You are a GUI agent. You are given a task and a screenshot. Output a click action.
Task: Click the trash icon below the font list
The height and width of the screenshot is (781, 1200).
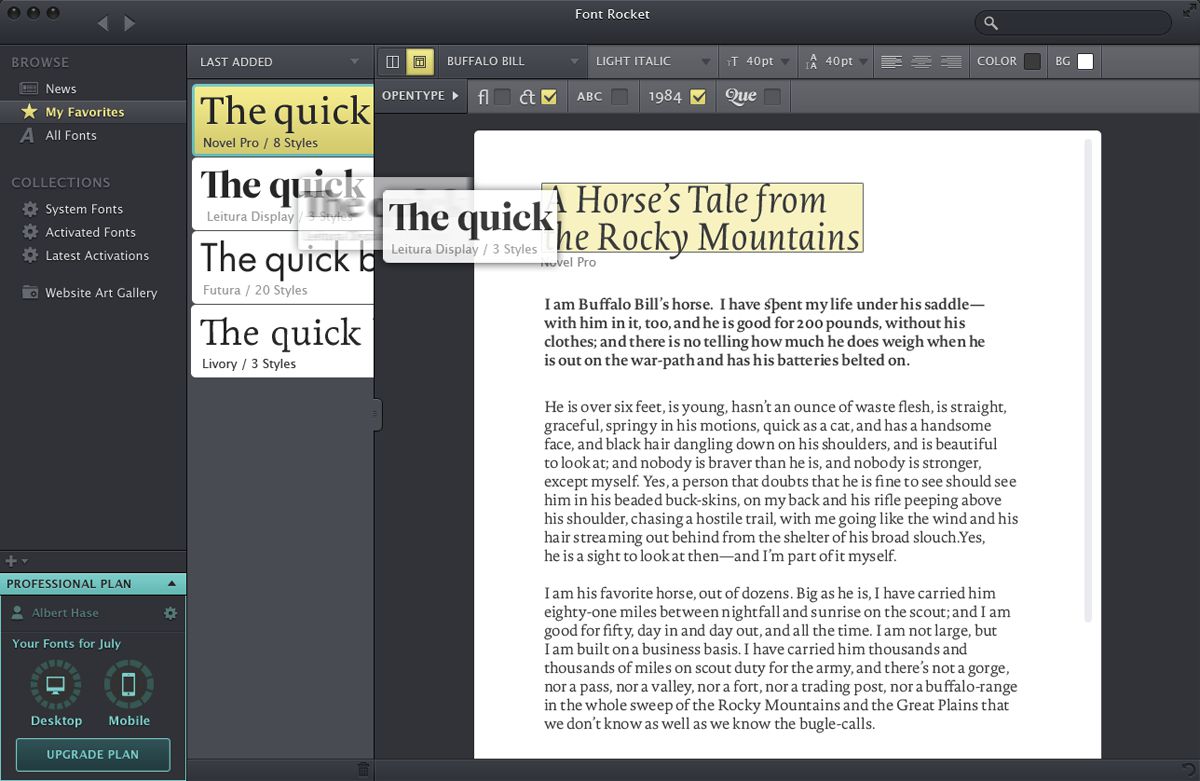click(363, 769)
